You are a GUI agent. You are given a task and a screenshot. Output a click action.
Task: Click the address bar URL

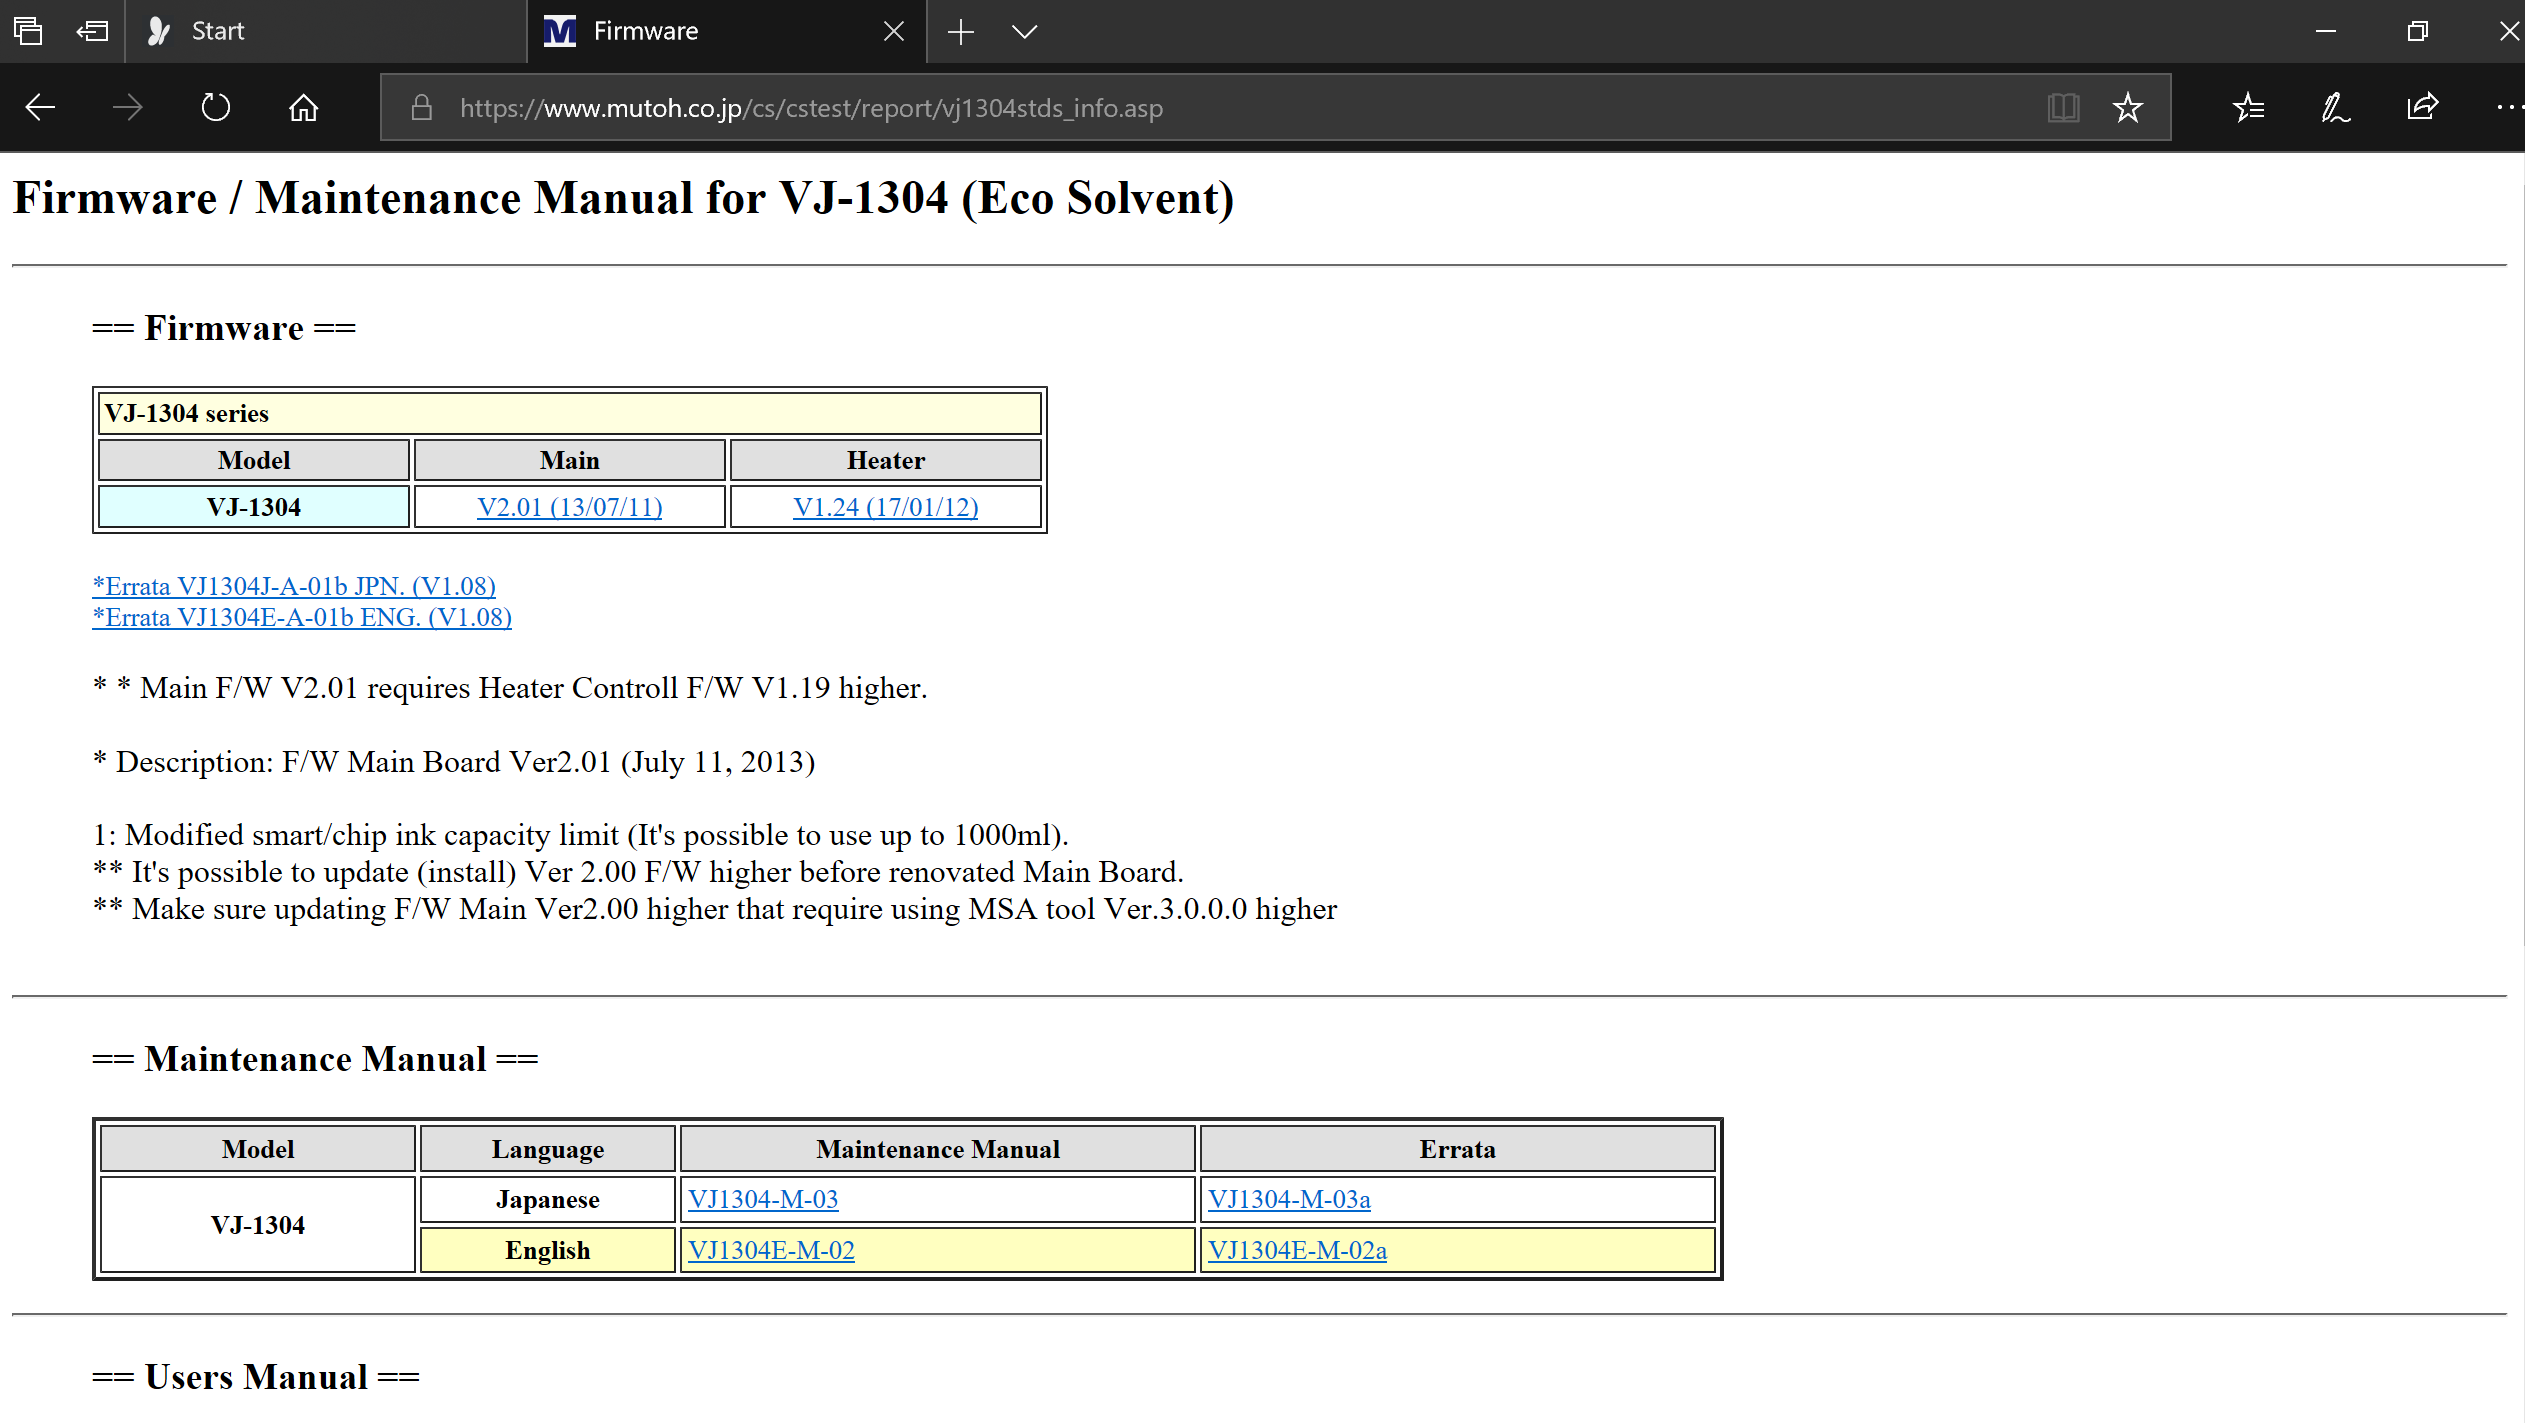[x=811, y=108]
